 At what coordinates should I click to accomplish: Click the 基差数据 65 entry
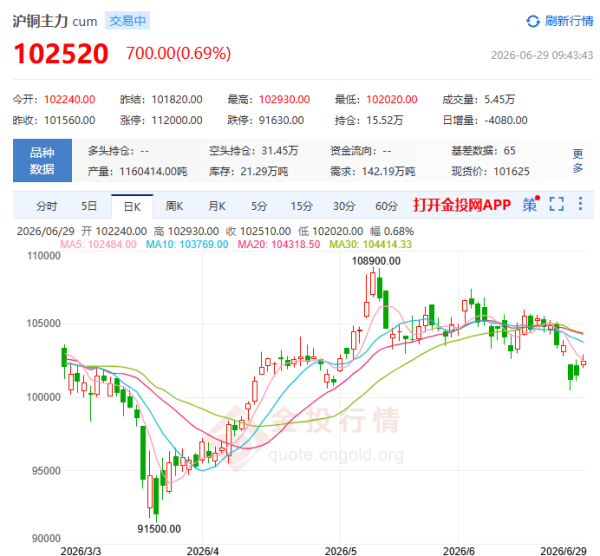(483, 151)
